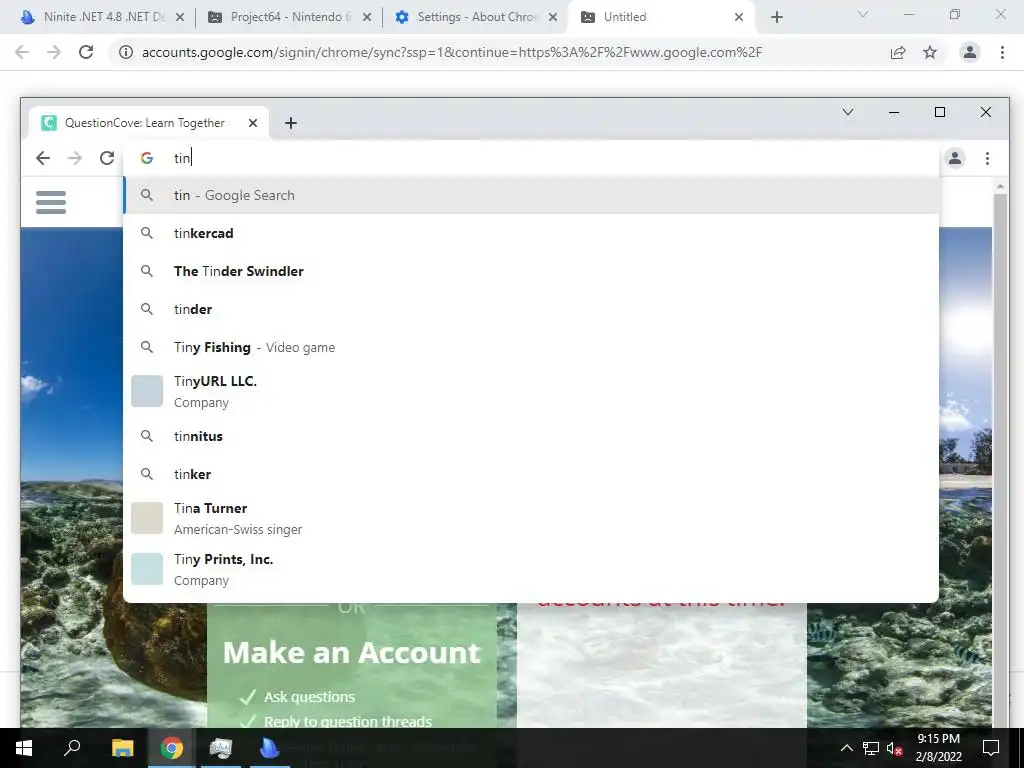The width and height of the screenshot is (1024, 768).
Task: Go back in the QuestionCove window
Action: tap(43, 158)
